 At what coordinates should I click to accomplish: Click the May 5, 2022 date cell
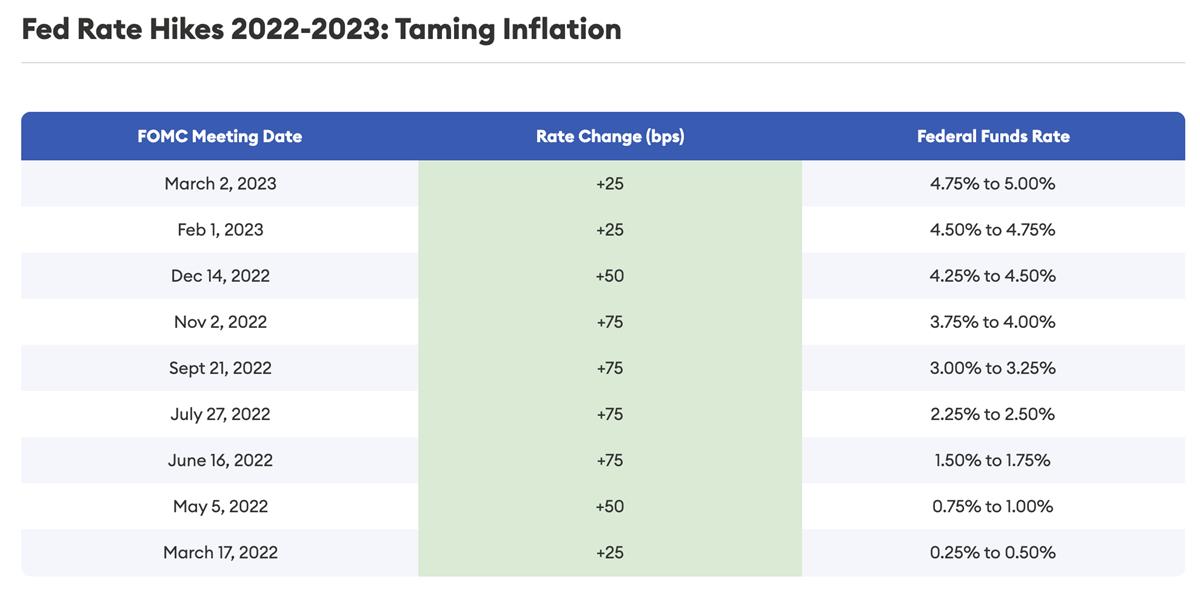[220, 506]
